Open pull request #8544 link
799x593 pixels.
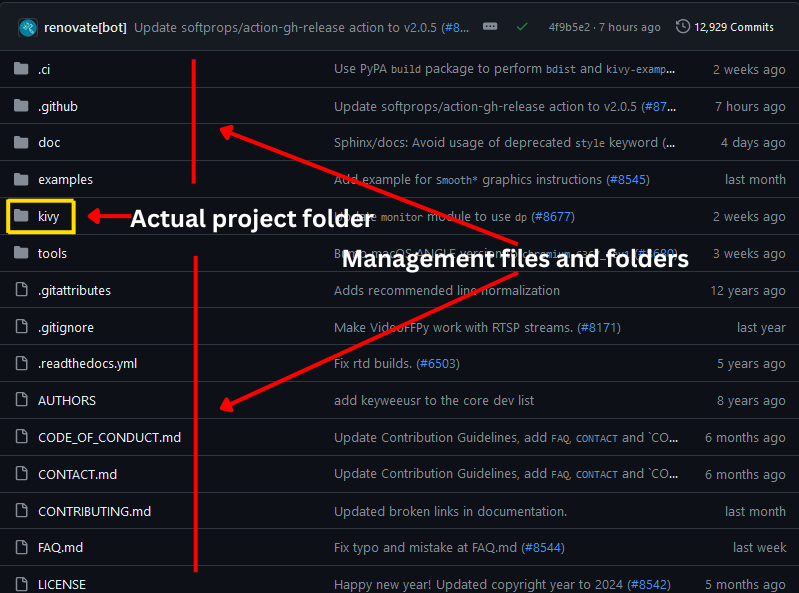click(543, 548)
